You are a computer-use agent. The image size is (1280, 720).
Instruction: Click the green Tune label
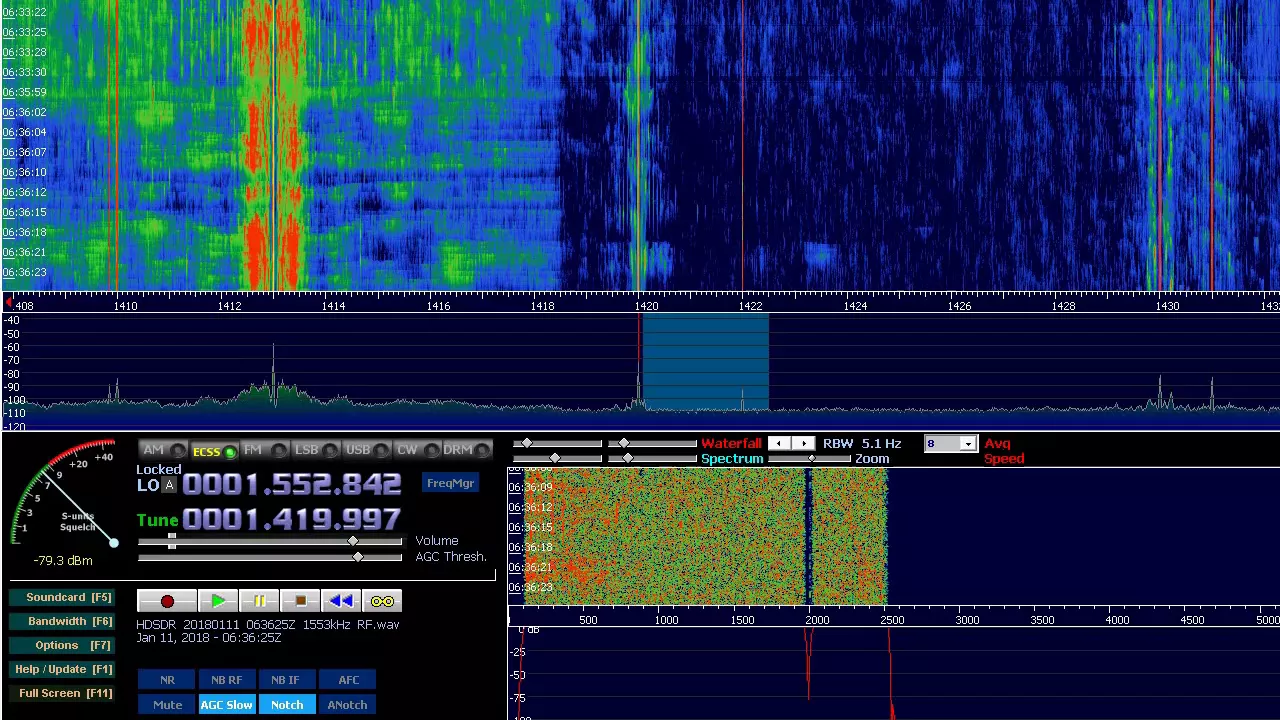[157, 520]
